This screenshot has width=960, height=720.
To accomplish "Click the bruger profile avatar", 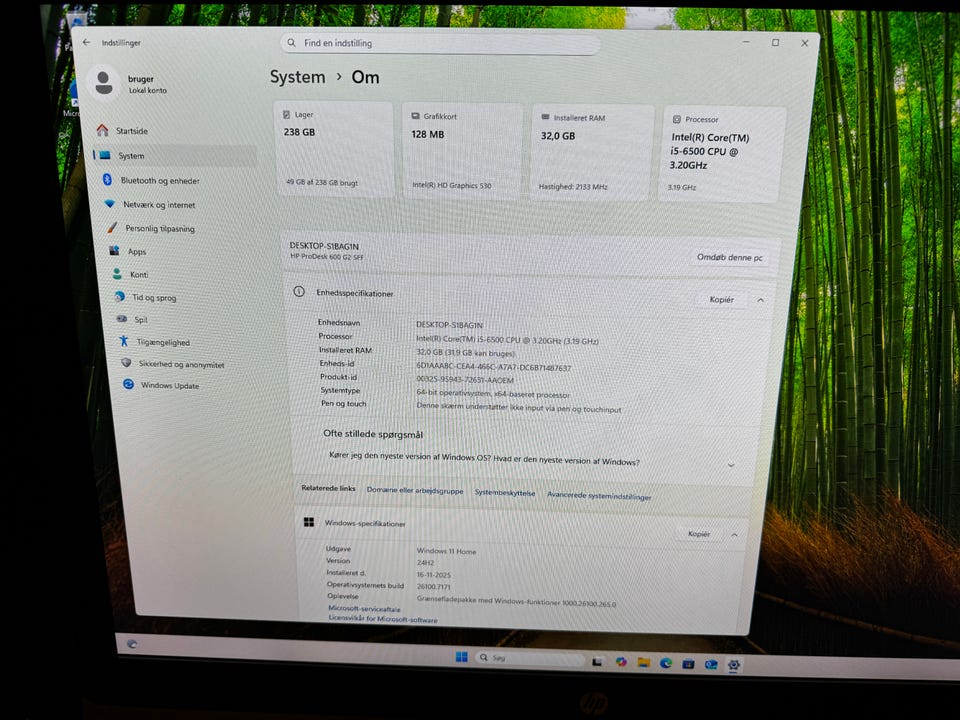I will [x=103, y=83].
